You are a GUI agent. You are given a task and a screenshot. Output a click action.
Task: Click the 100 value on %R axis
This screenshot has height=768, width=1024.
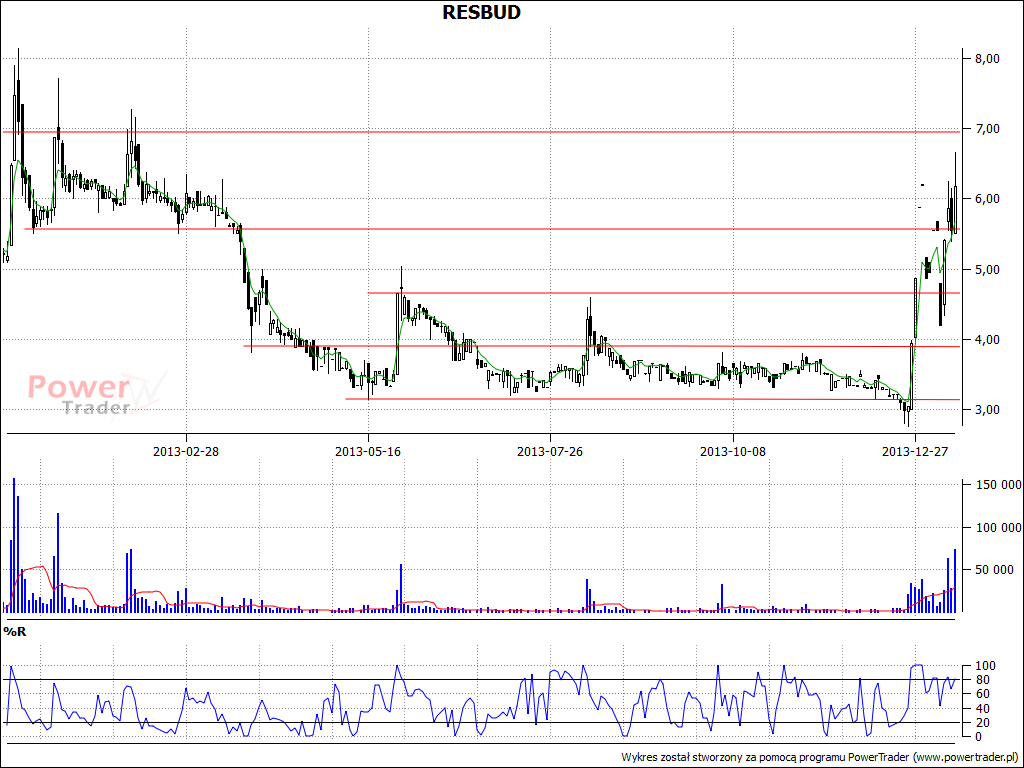point(984,666)
